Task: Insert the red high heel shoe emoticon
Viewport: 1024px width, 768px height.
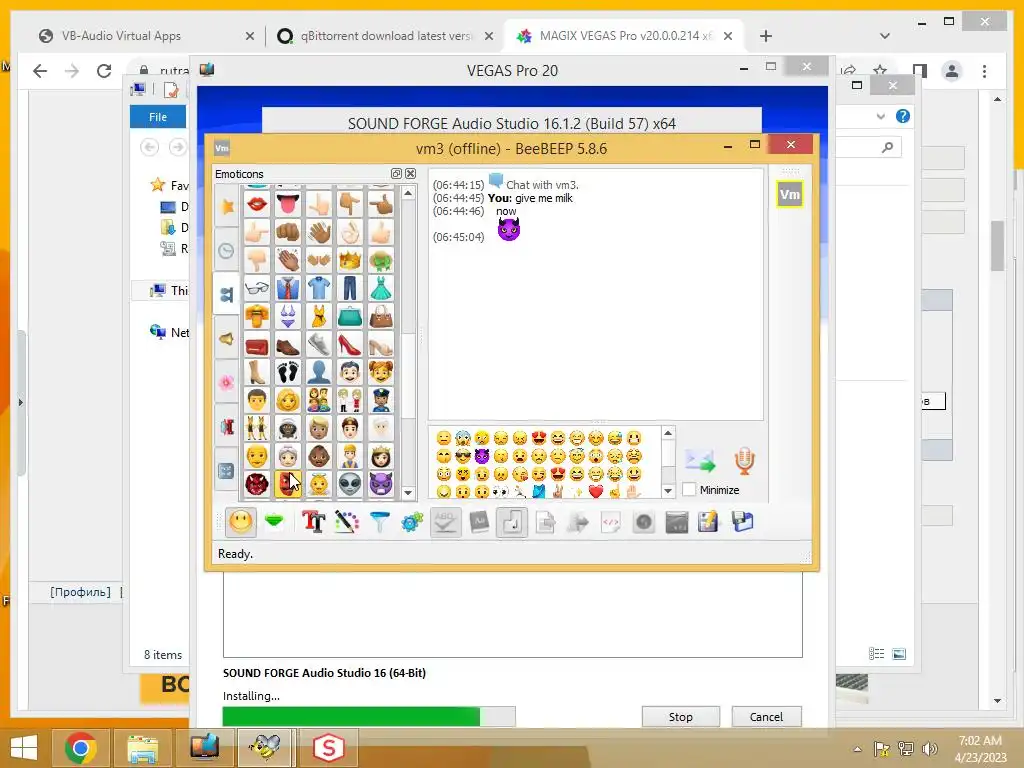Action: (349, 344)
